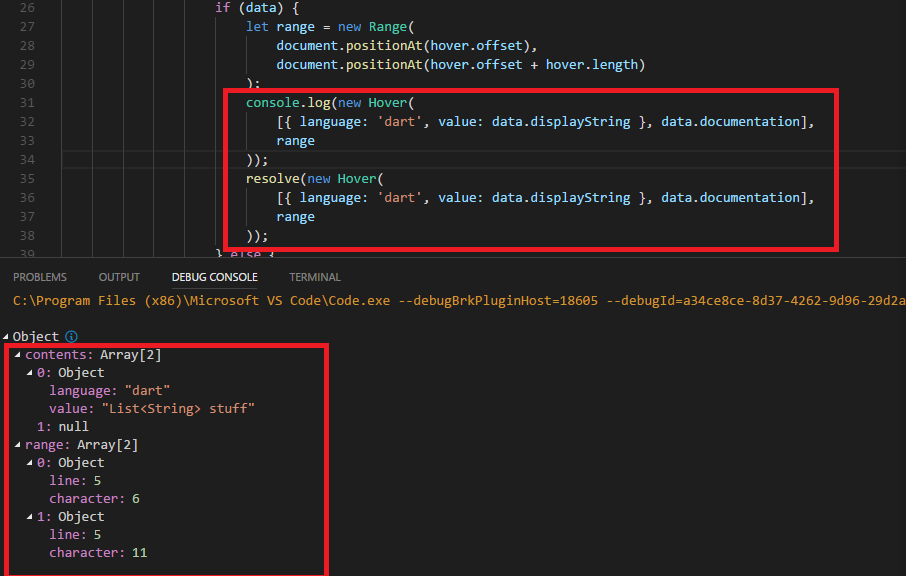Collapse the 0: Object under contents

coord(29,373)
